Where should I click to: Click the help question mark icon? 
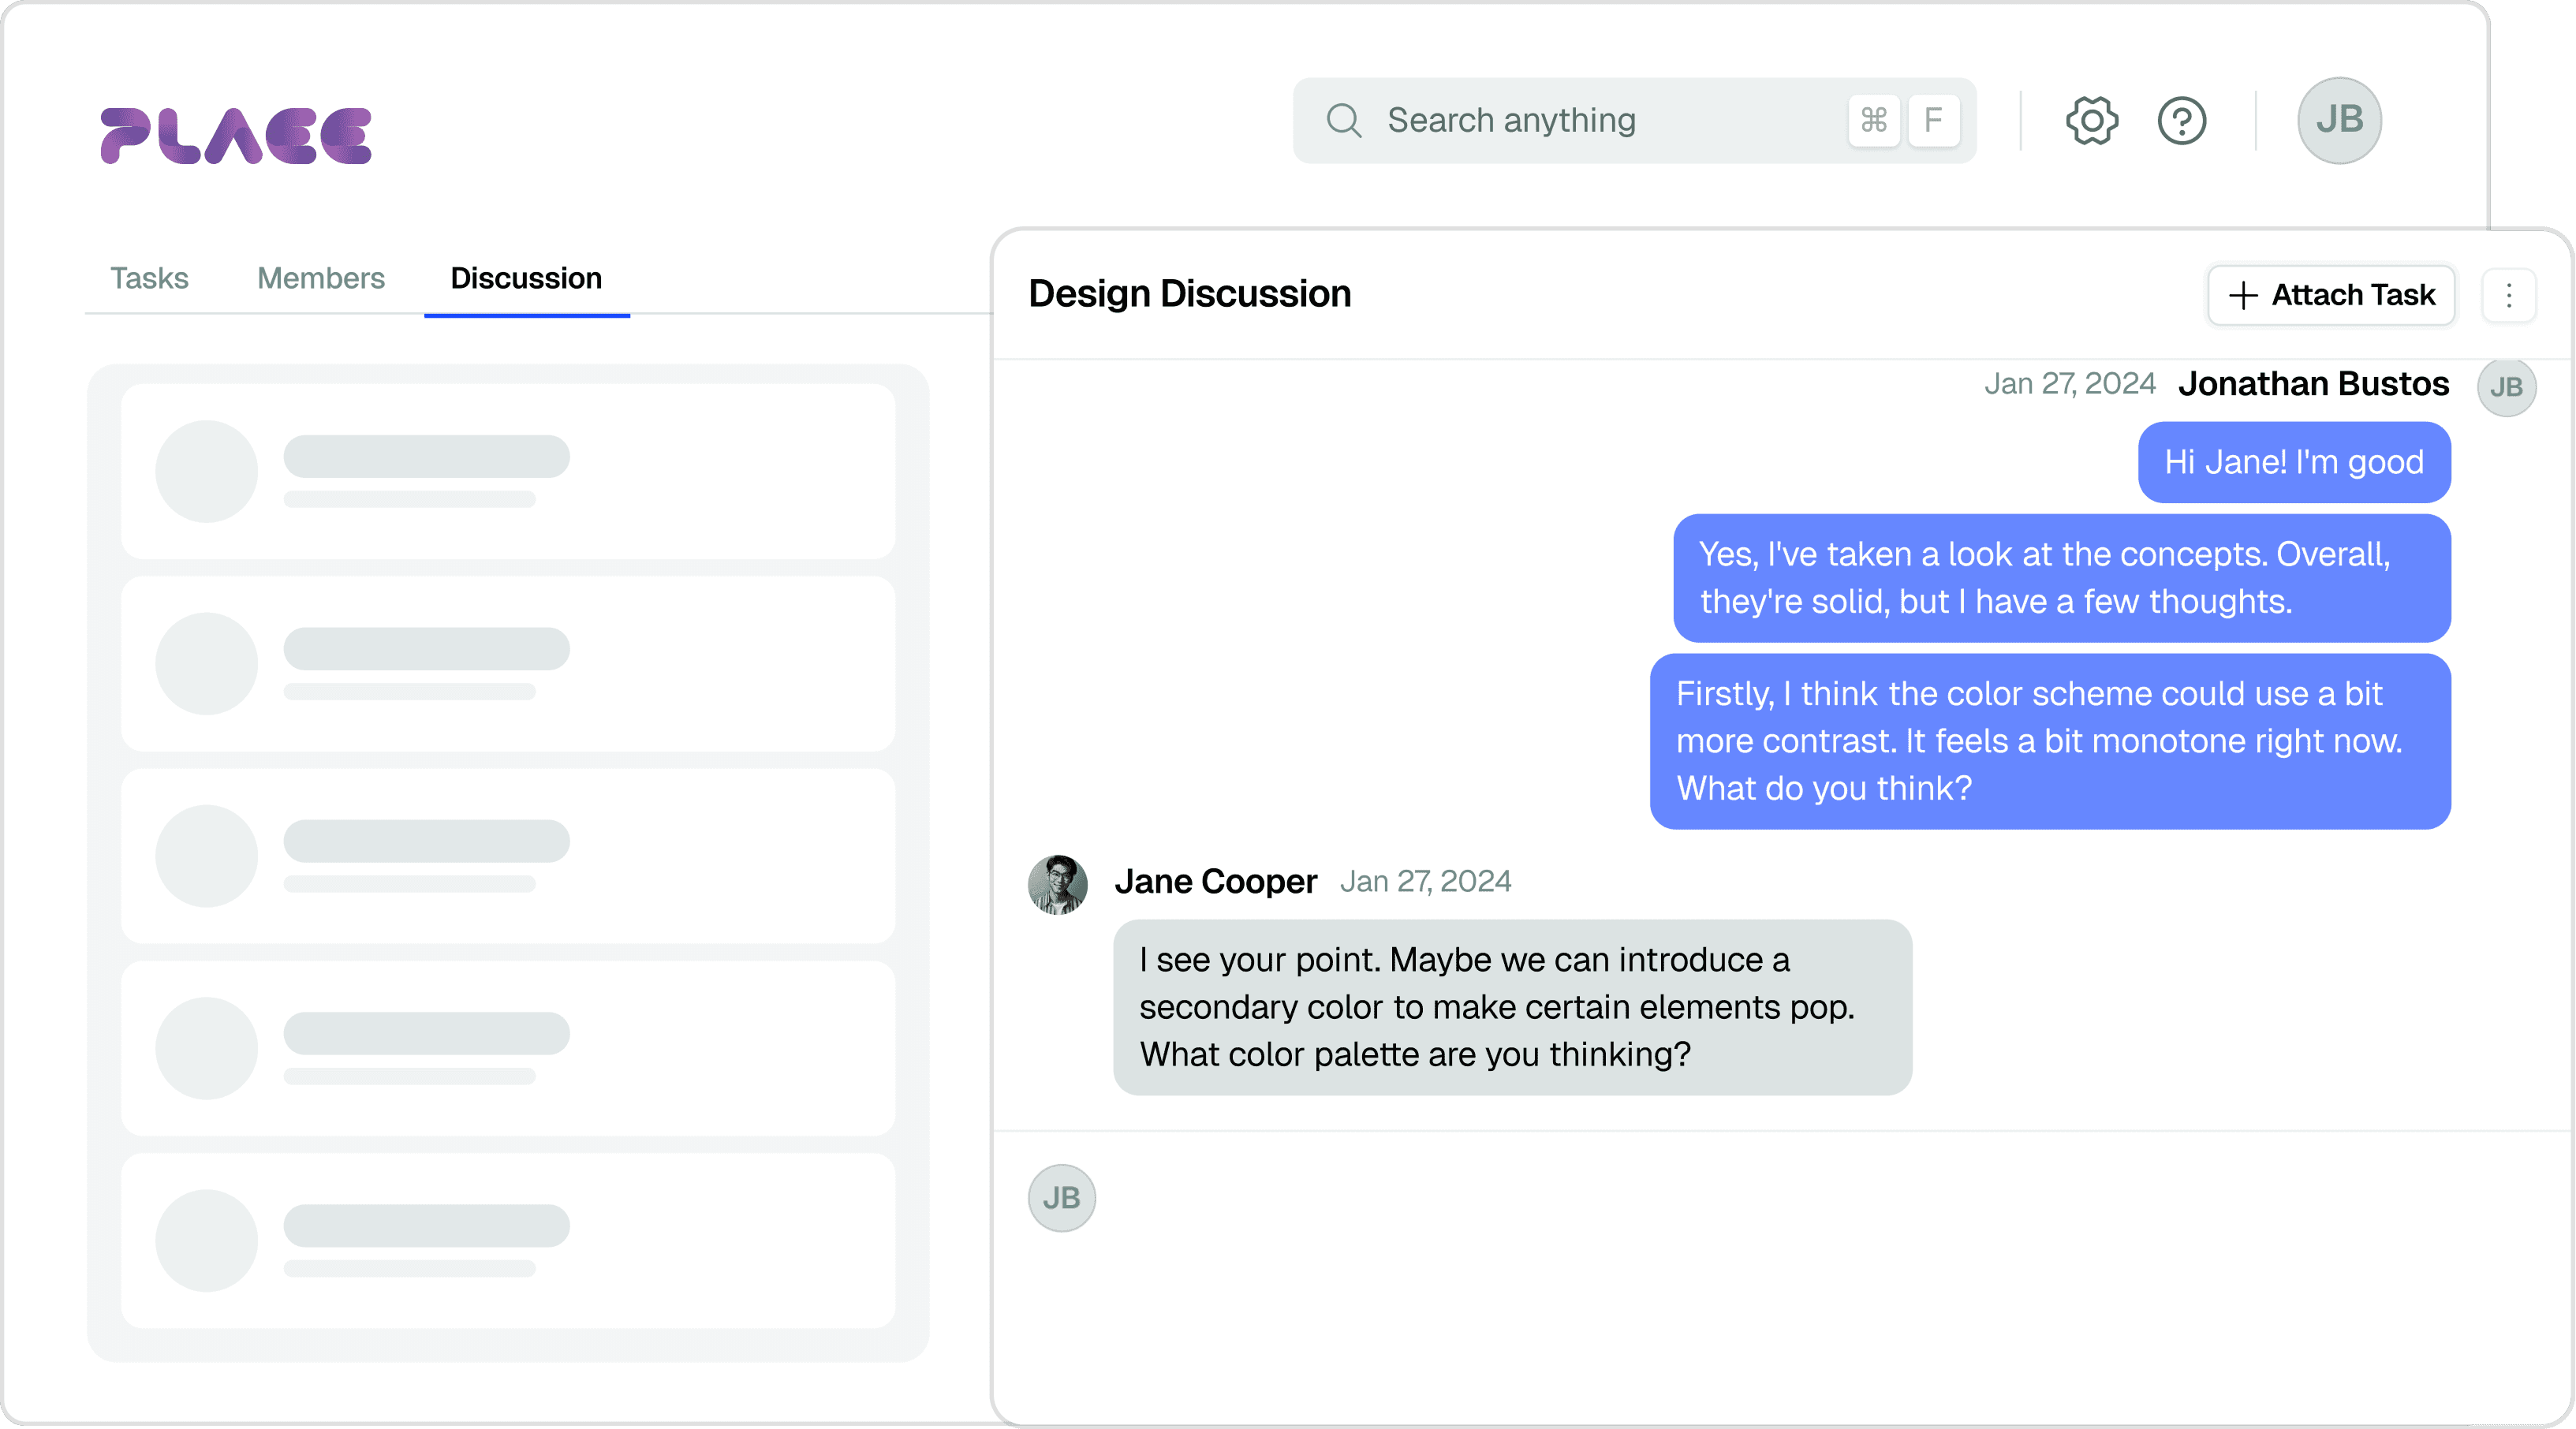(x=2182, y=120)
